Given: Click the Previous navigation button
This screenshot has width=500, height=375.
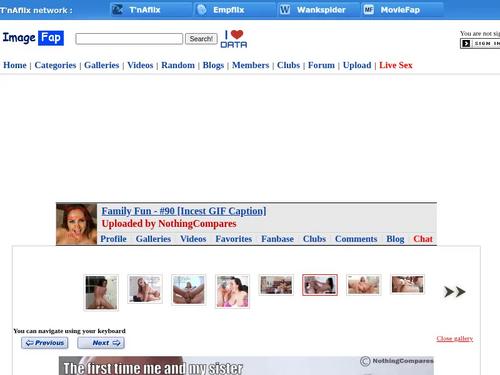Looking at the screenshot, I should tap(45, 343).
